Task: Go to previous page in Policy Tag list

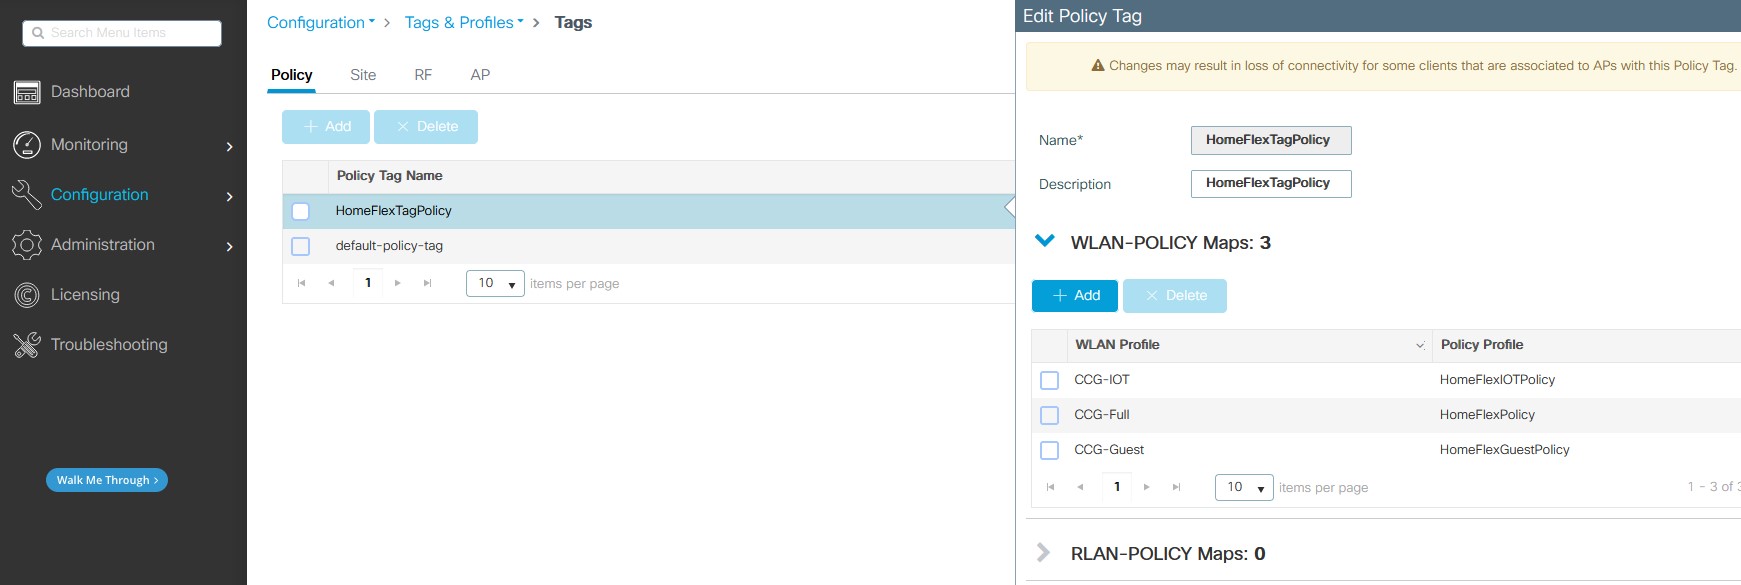Action: 331,283
